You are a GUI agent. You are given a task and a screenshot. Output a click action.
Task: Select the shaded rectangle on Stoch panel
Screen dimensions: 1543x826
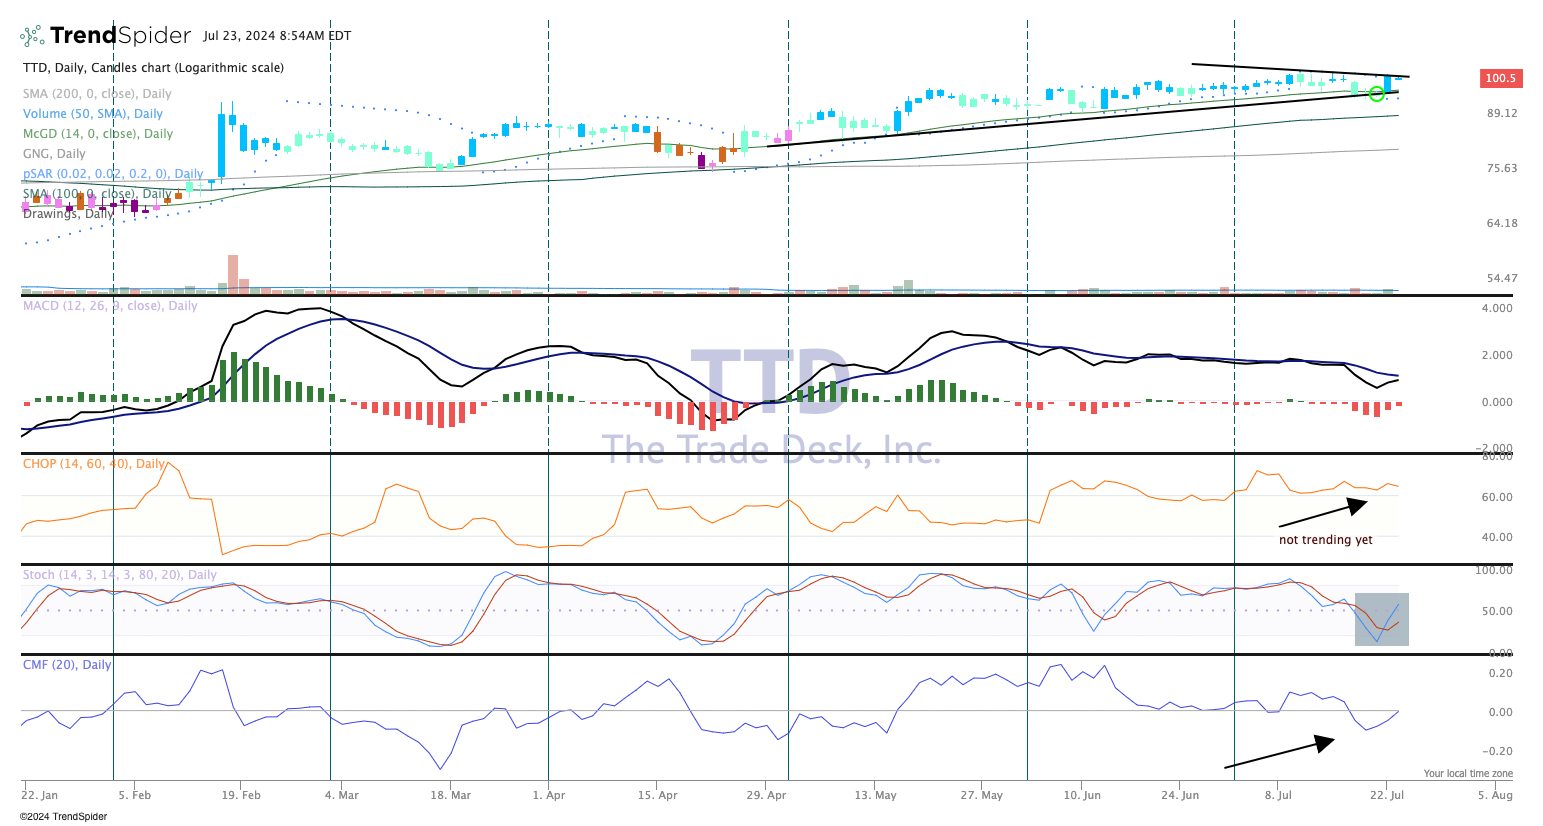pos(1381,619)
